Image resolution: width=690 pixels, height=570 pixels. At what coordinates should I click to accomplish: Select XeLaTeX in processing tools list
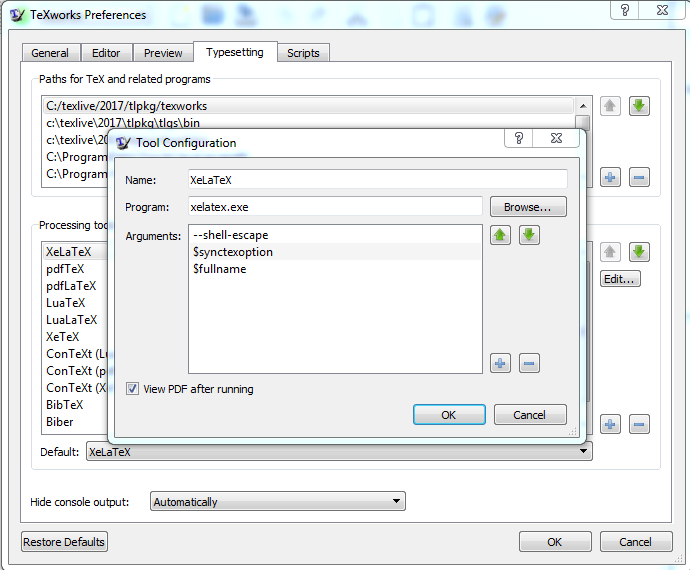pyautogui.click(x=76, y=252)
